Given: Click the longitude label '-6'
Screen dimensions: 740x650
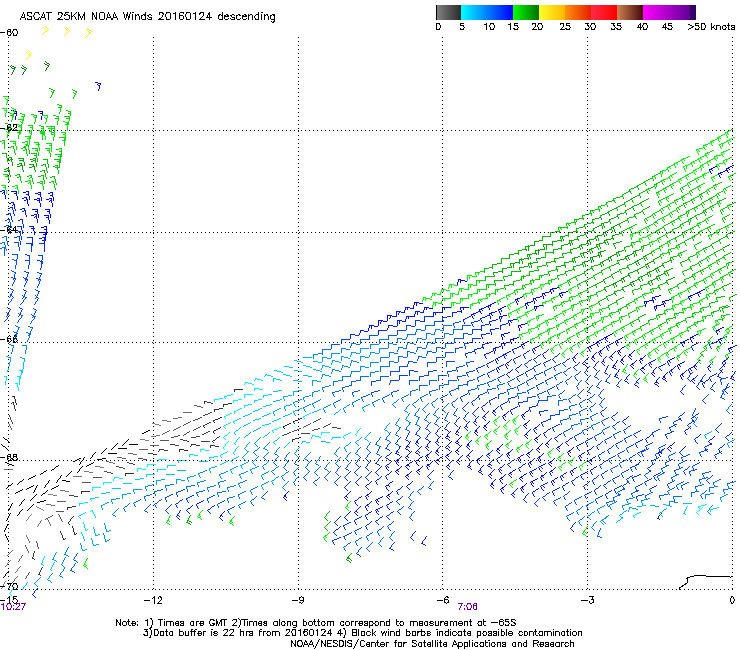Looking at the screenshot, I should pos(442,600).
